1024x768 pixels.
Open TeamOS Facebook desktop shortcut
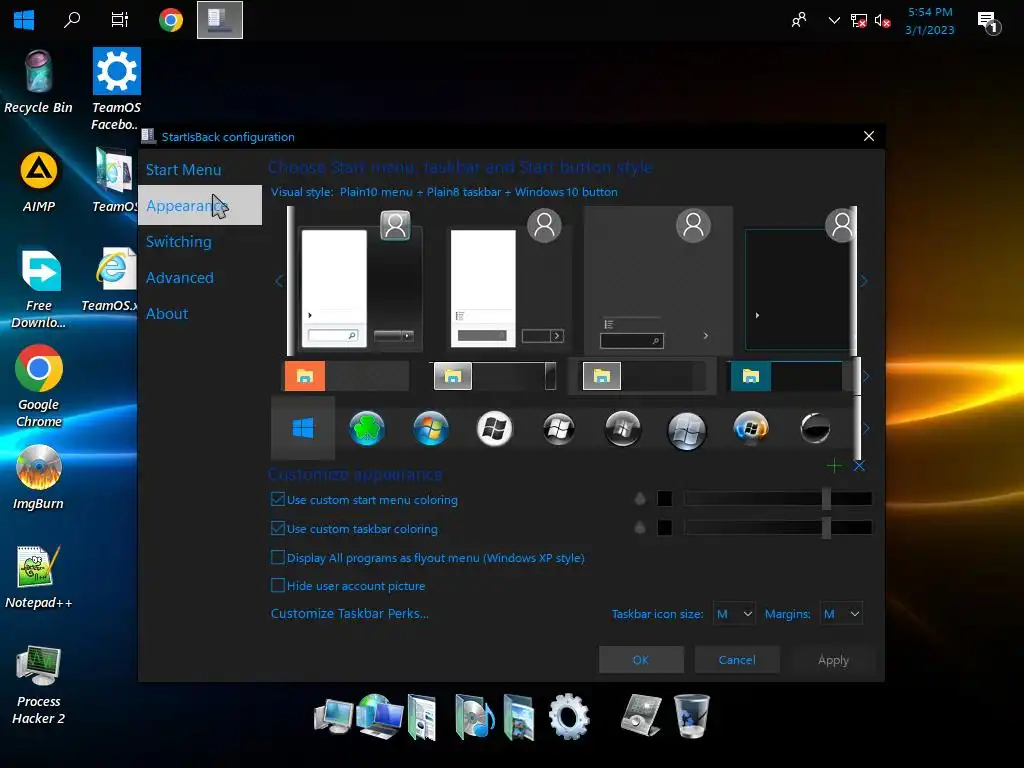(116, 89)
